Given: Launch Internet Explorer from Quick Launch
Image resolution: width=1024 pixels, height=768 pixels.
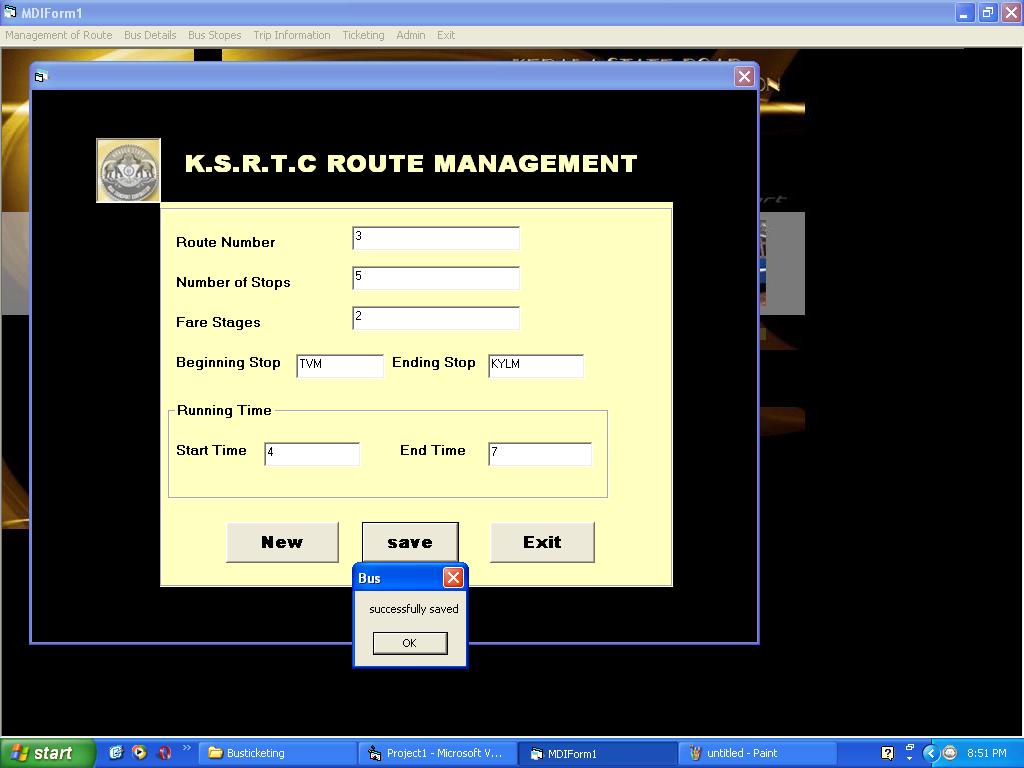Looking at the screenshot, I should point(116,753).
